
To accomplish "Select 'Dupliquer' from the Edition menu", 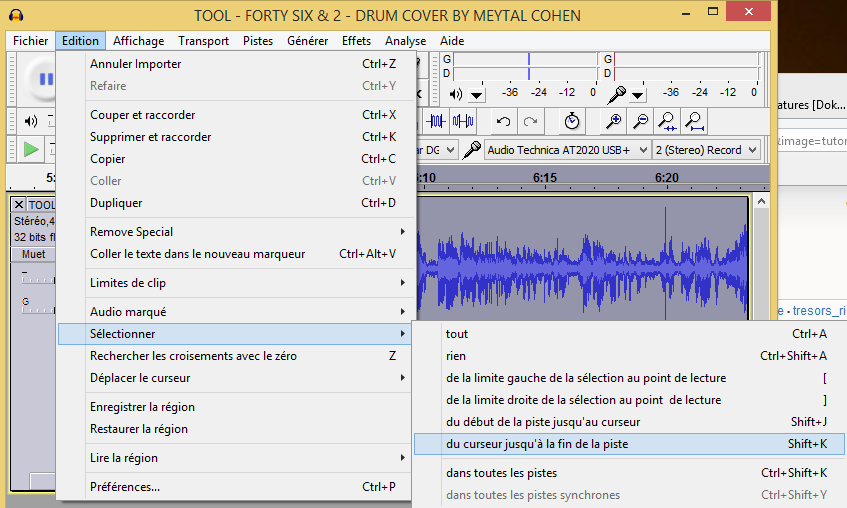I will [x=116, y=203].
